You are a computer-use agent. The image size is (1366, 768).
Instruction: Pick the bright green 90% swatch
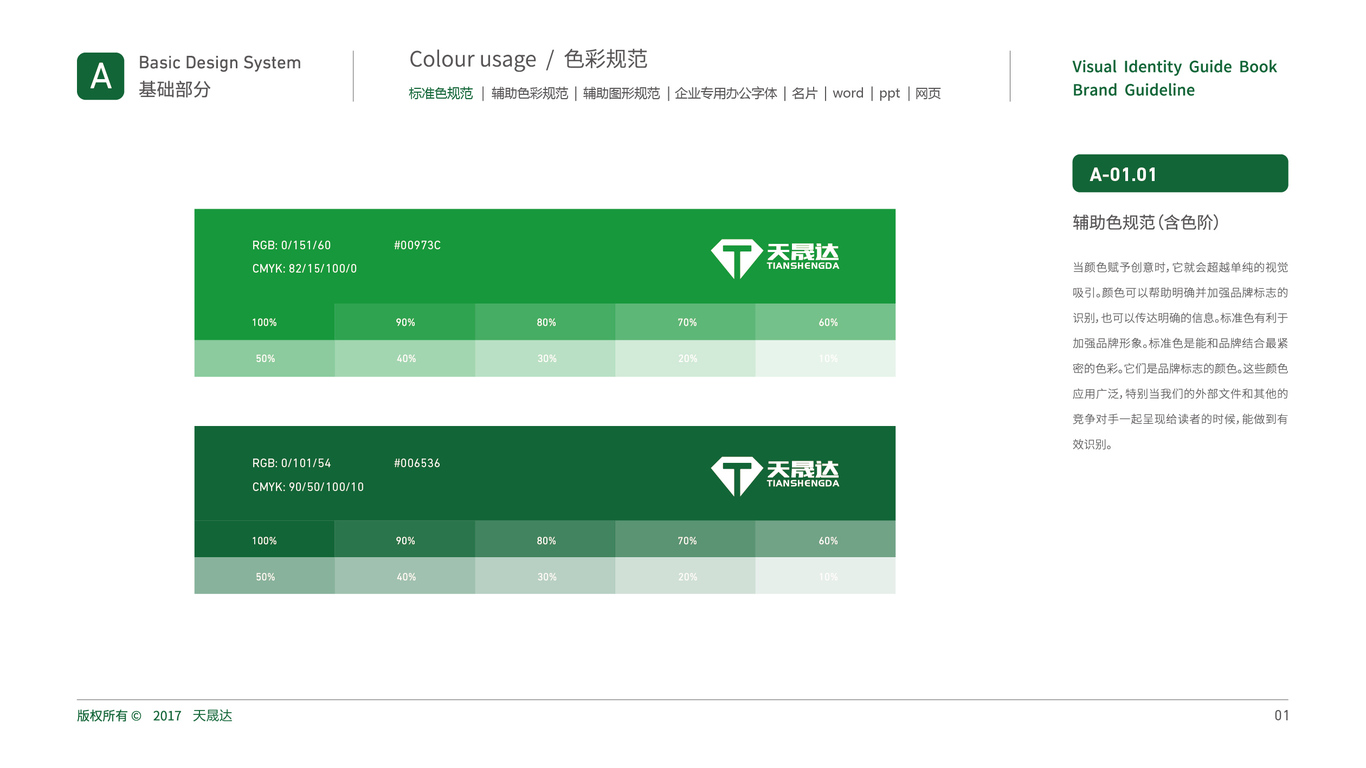405,322
